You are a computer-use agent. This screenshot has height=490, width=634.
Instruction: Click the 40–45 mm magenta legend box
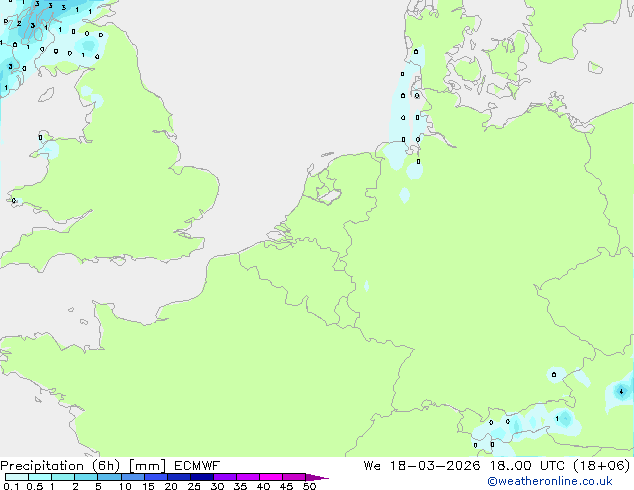point(271,477)
